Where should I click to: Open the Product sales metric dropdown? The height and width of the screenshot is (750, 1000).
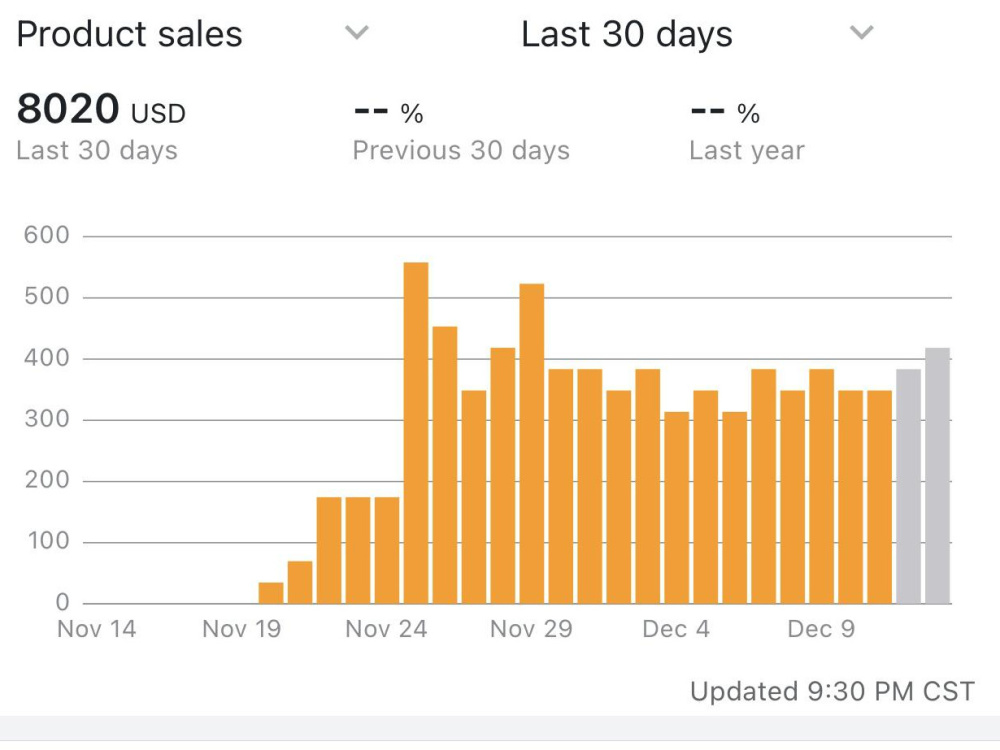click(193, 34)
